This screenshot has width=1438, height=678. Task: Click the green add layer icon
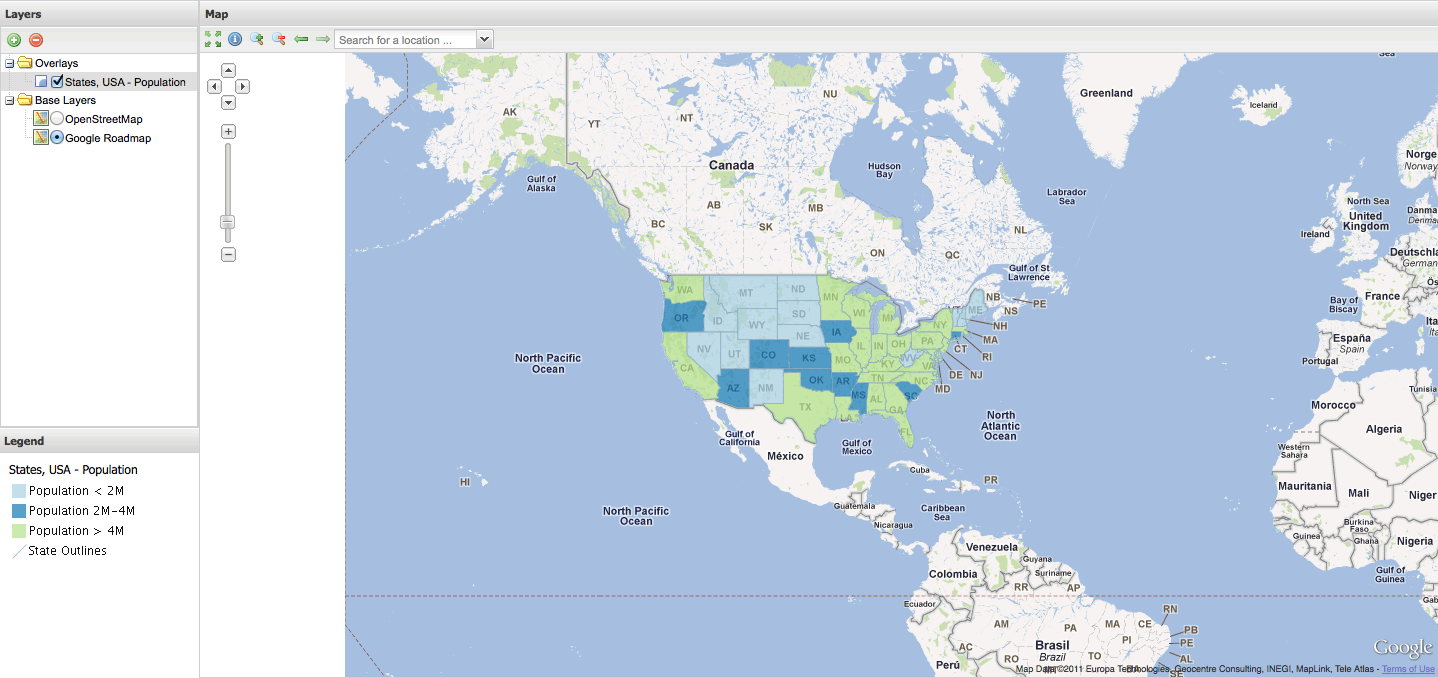14,40
